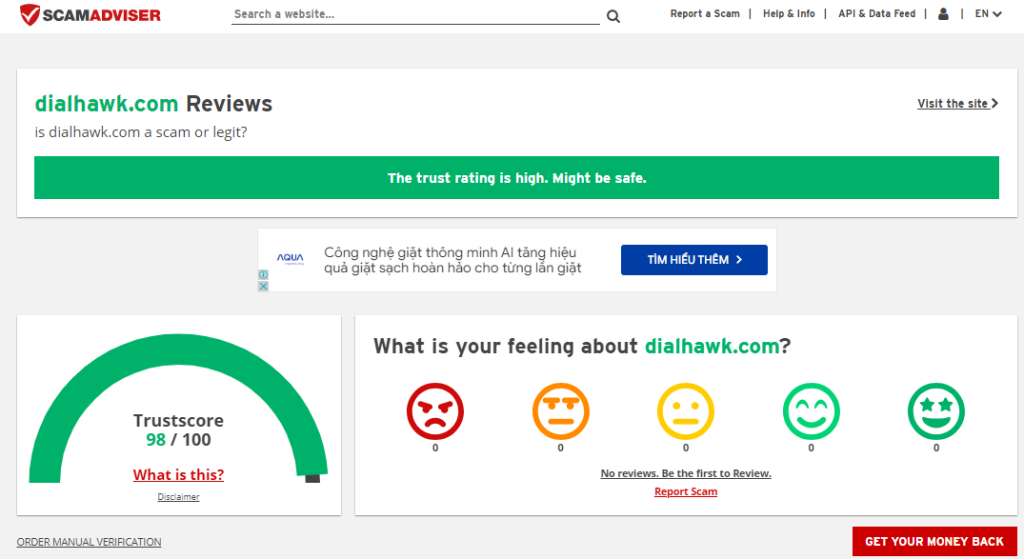Click the red Report Scam link
Screen dimensions: 1024x559
click(x=686, y=492)
